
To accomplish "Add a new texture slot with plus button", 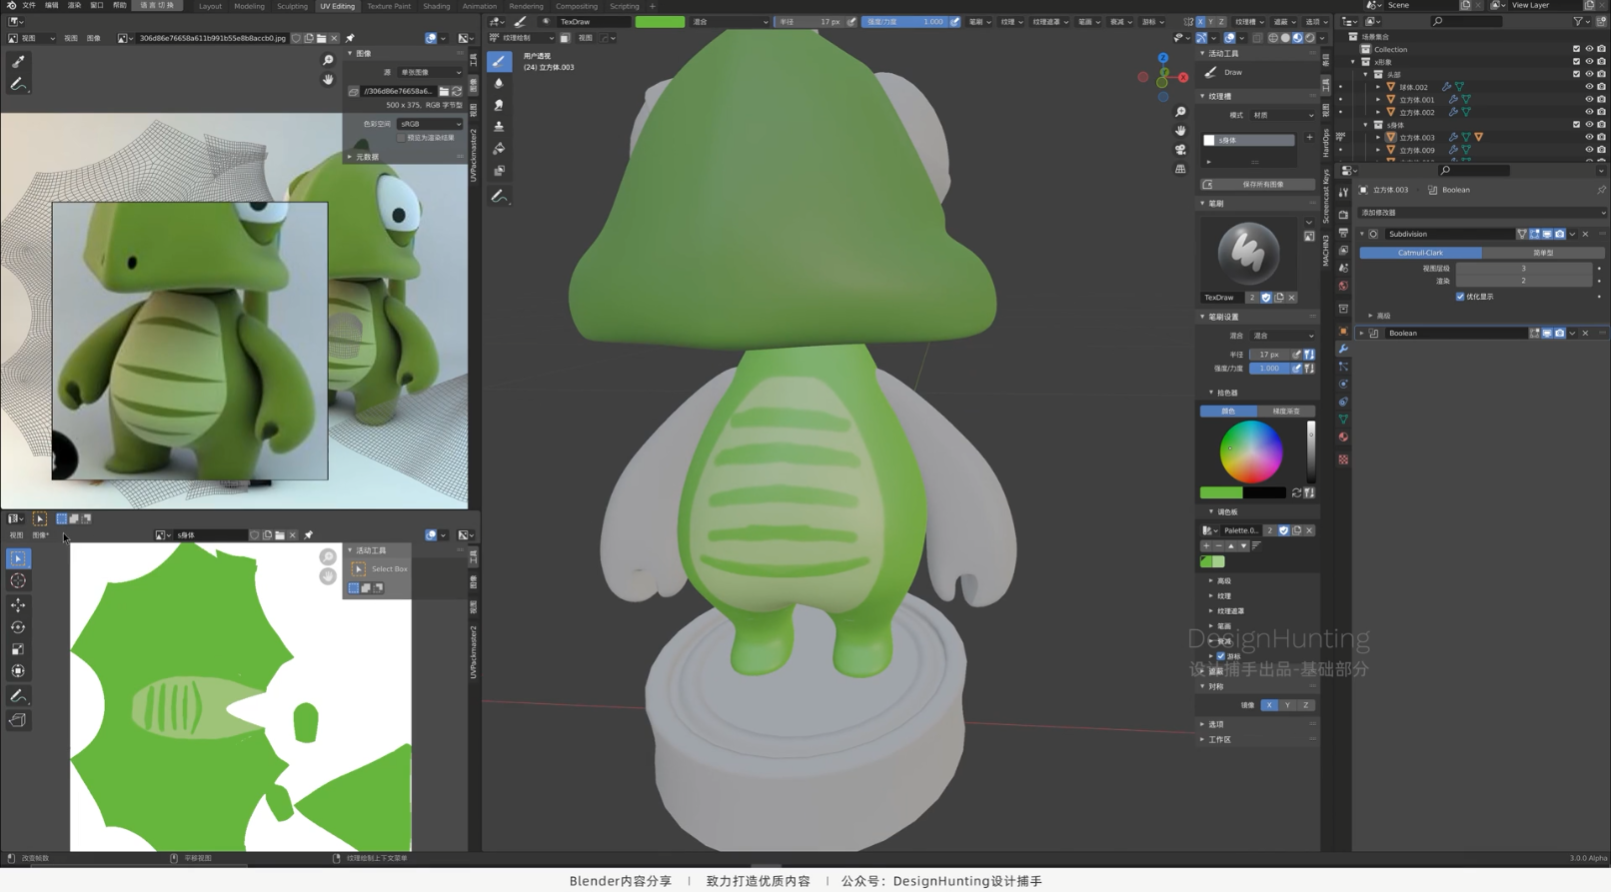I will [x=1309, y=138].
